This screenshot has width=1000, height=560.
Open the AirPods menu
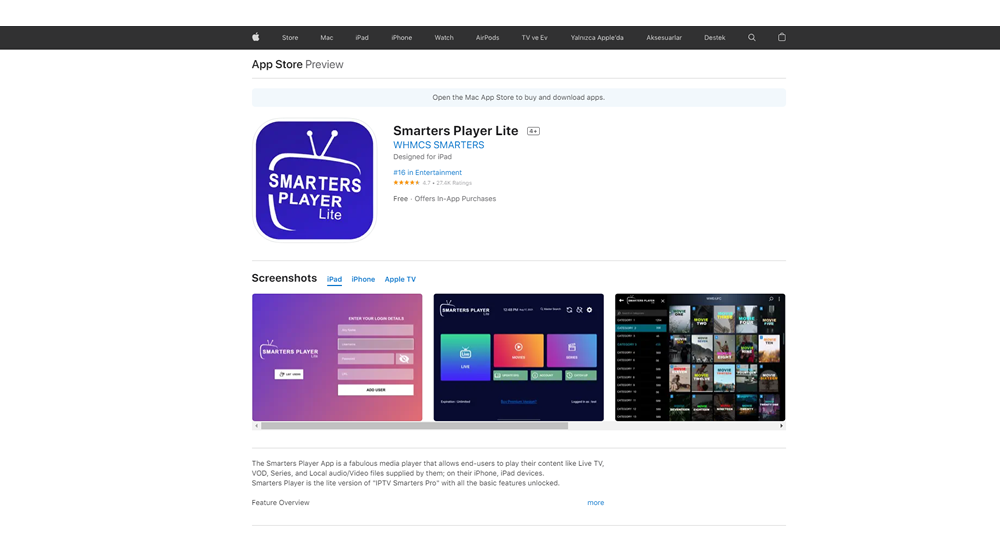487,38
